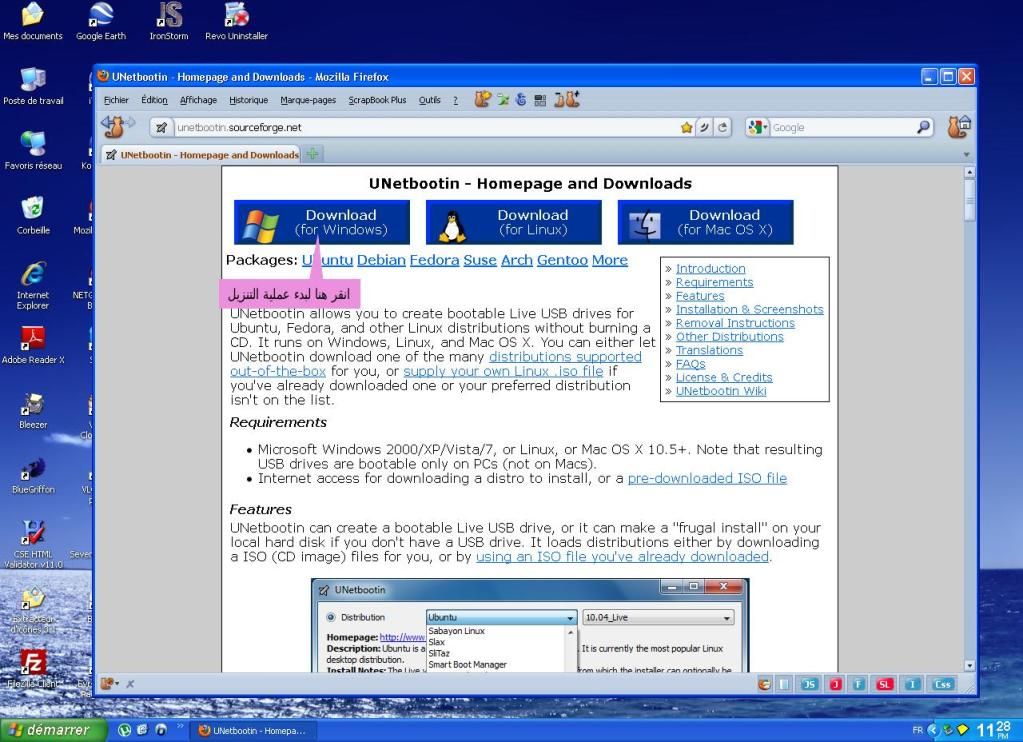This screenshot has height=742, width=1023.
Task: Click the red J status bar icon
Action: pos(836,684)
